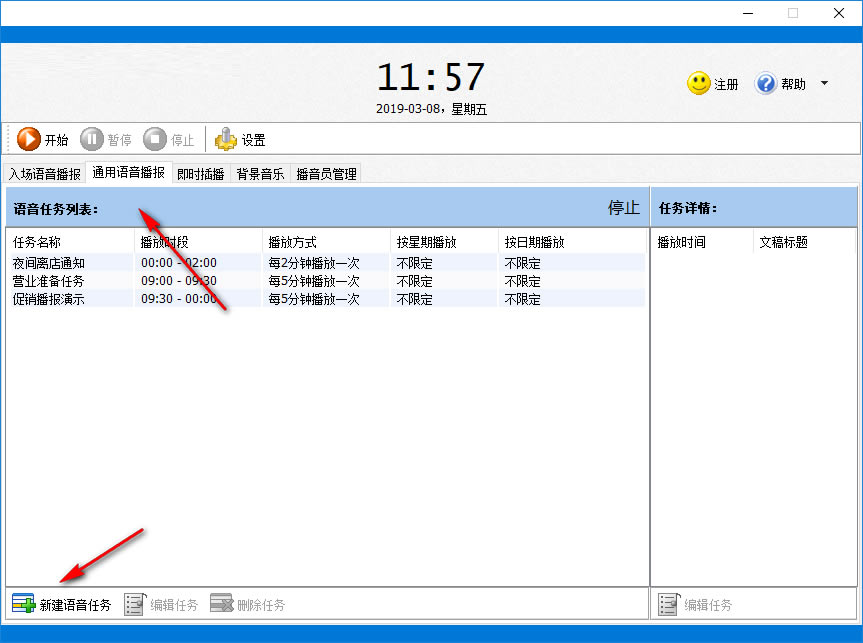The image size is (863, 643).
Task: Click 编辑任务 below the task details panel
Action: [x=696, y=604]
